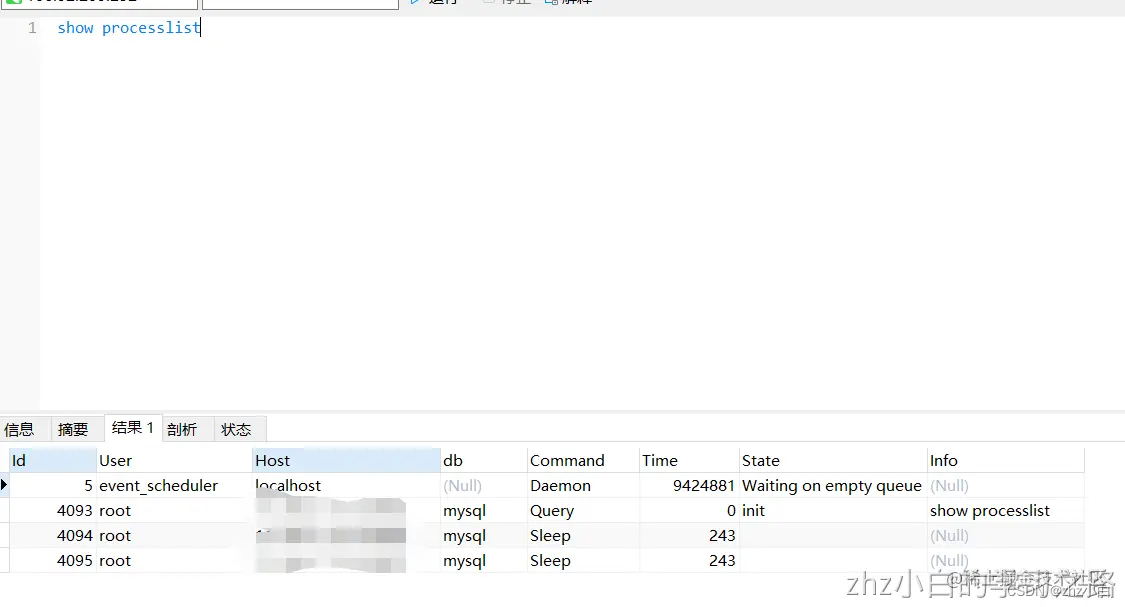
Task: Click the Host column header
Action: click(347, 460)
